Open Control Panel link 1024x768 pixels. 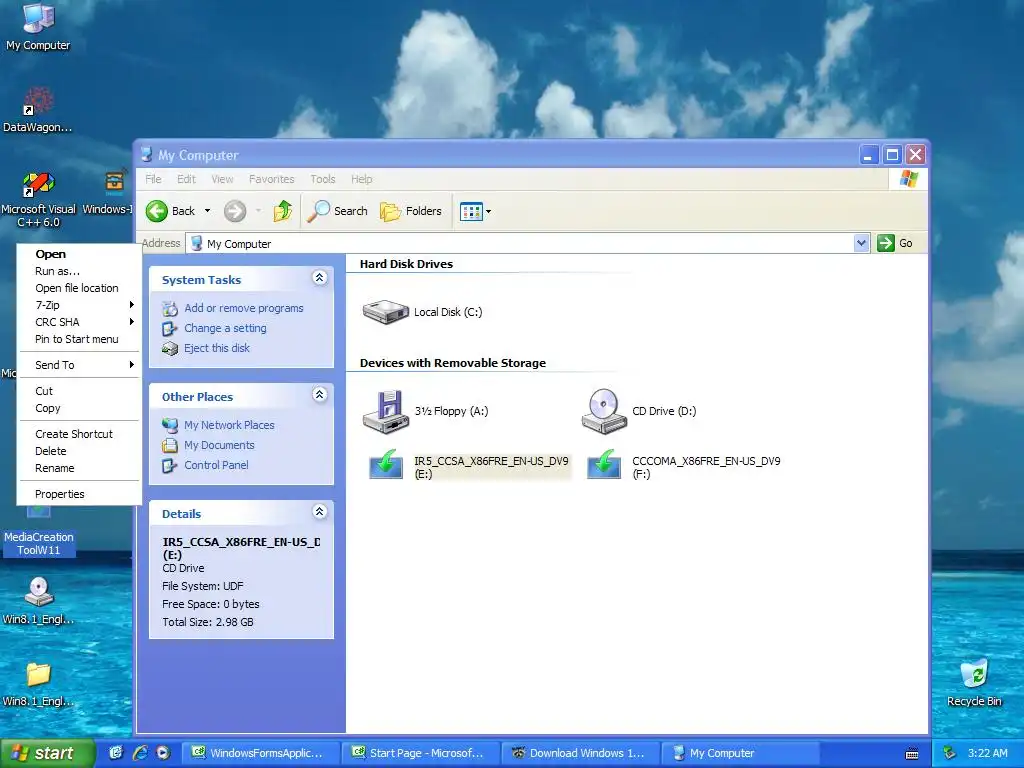pos(216,465)
